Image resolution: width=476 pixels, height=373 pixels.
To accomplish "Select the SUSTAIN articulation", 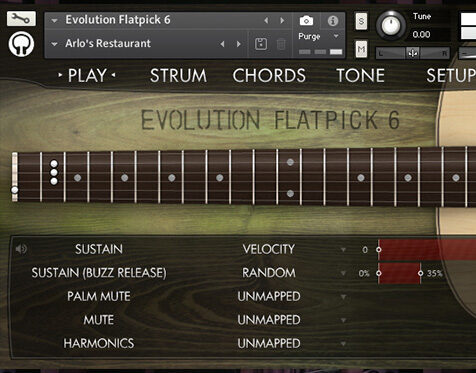I will pyautogui.click(x=99, y=249).
